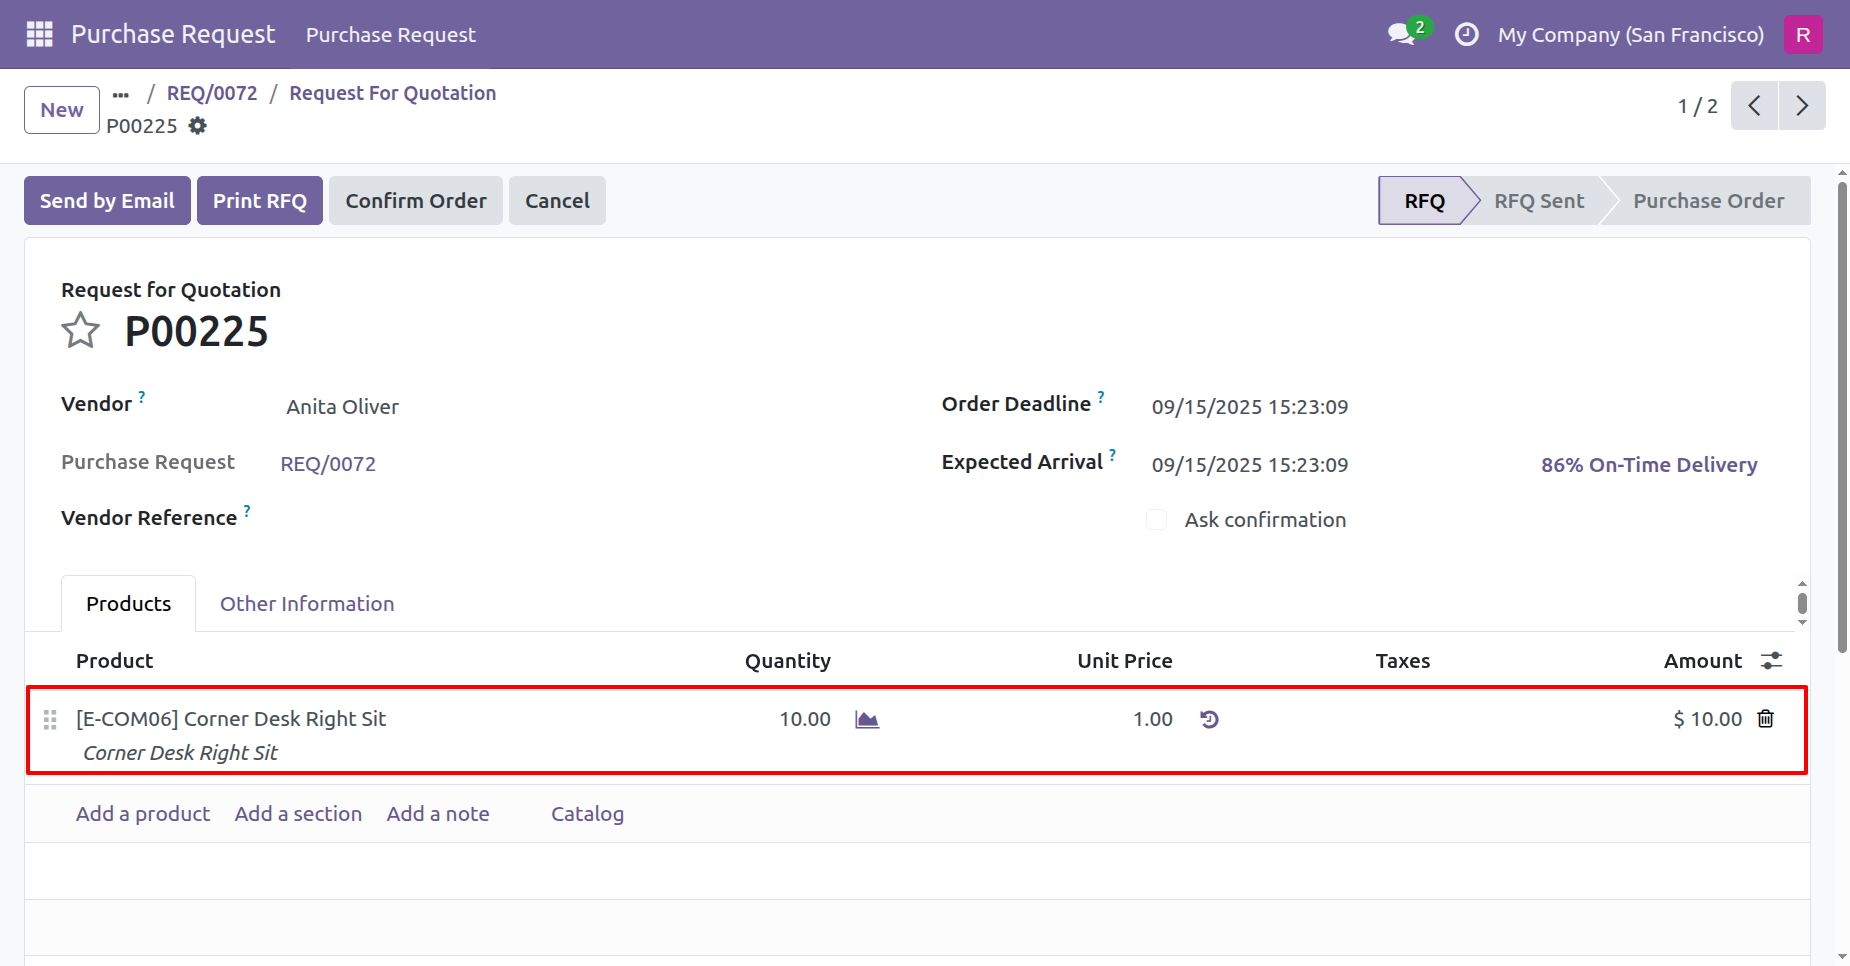Open the apps grid menu icon

pyautogui.click(x=39, y=34)
